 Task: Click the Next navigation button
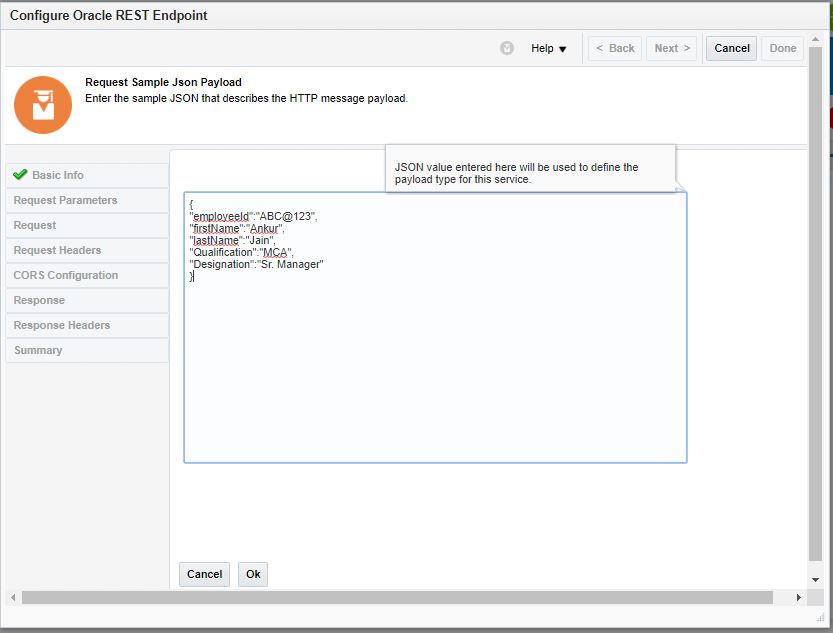672,48
